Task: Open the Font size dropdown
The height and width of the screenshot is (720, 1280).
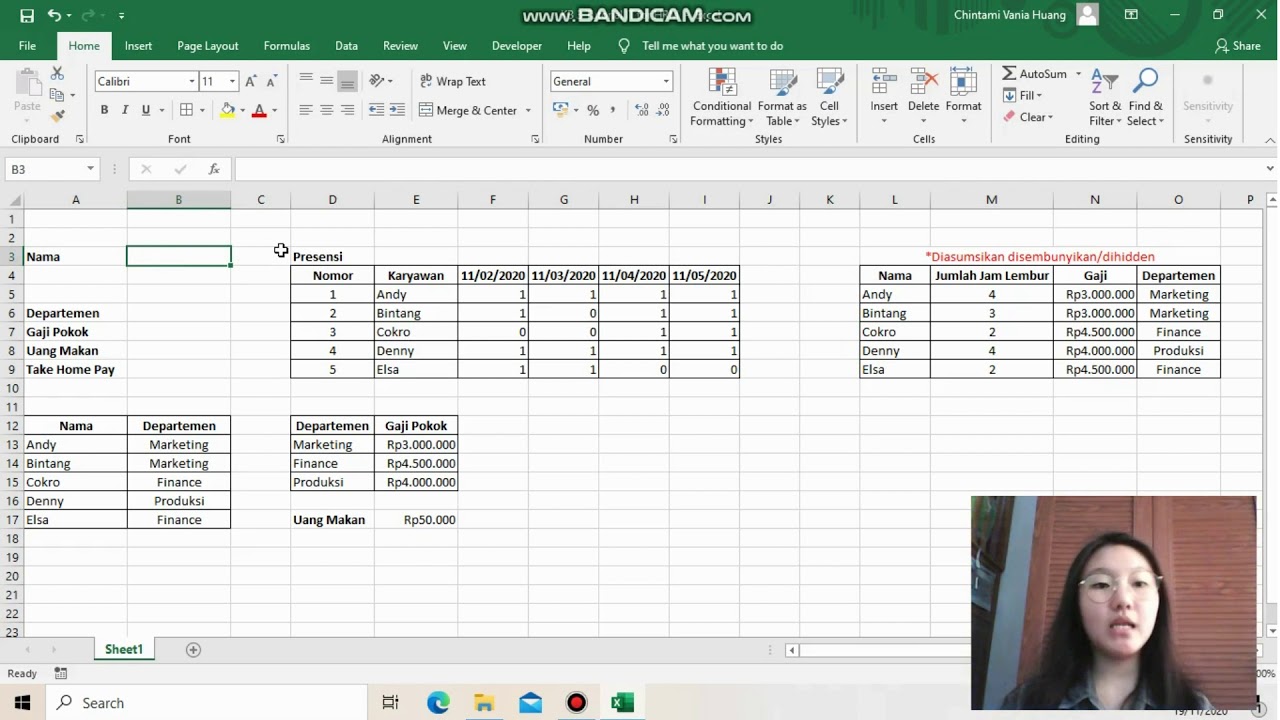Action: 232,81
